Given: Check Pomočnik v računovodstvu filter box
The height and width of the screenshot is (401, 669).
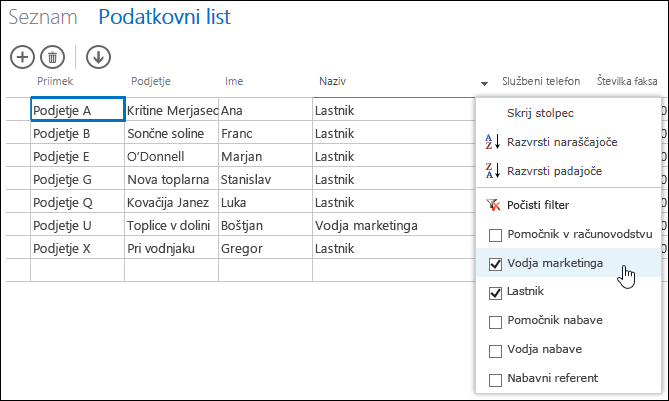Looking at the screenshot, I should coord(495,235).
